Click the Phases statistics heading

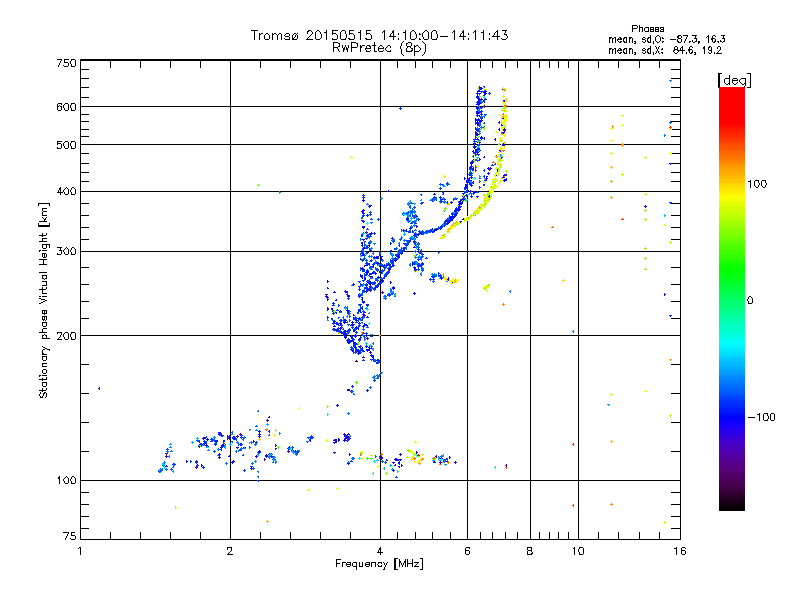[647, 29]
